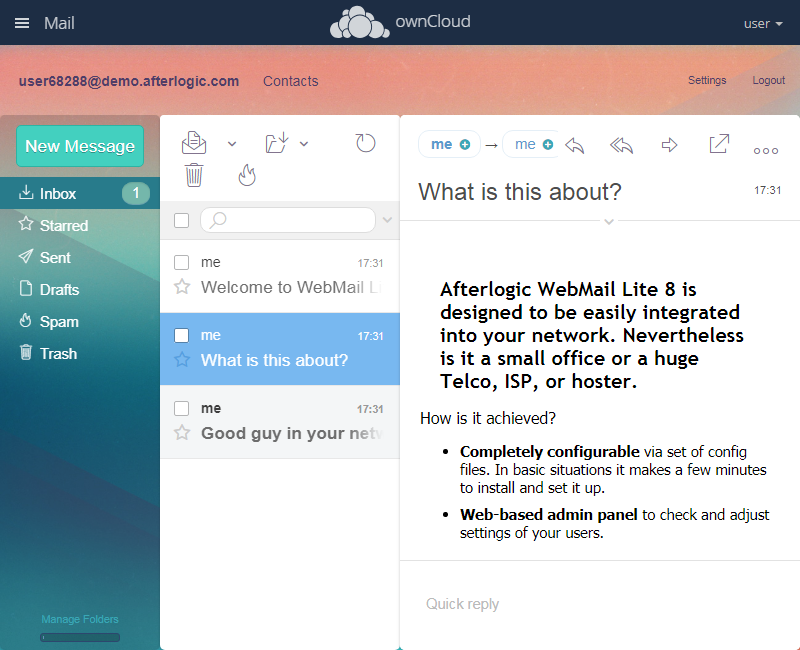Click the mailbox storage quota bar
Image resolution: width=800 pixels, height=650 pixels.
(x=80, y=637)
